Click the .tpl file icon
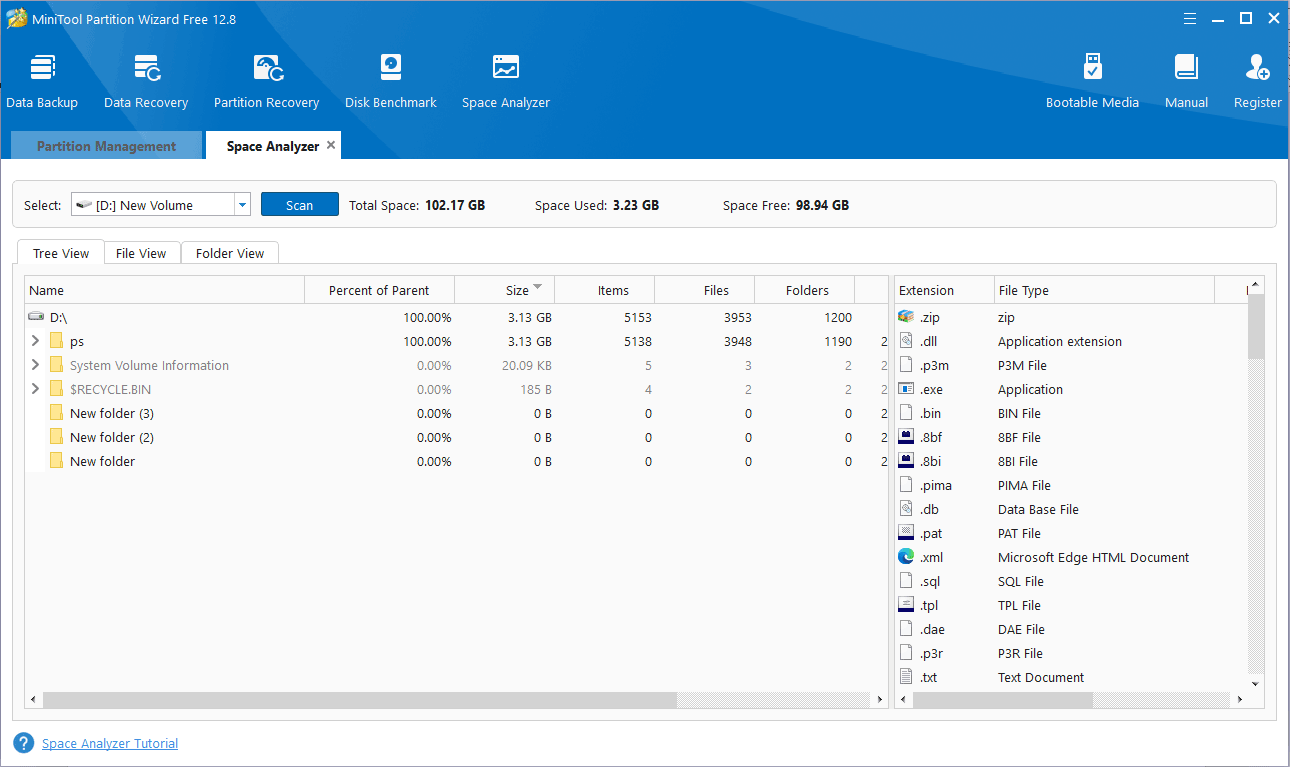 click(906, 605)
